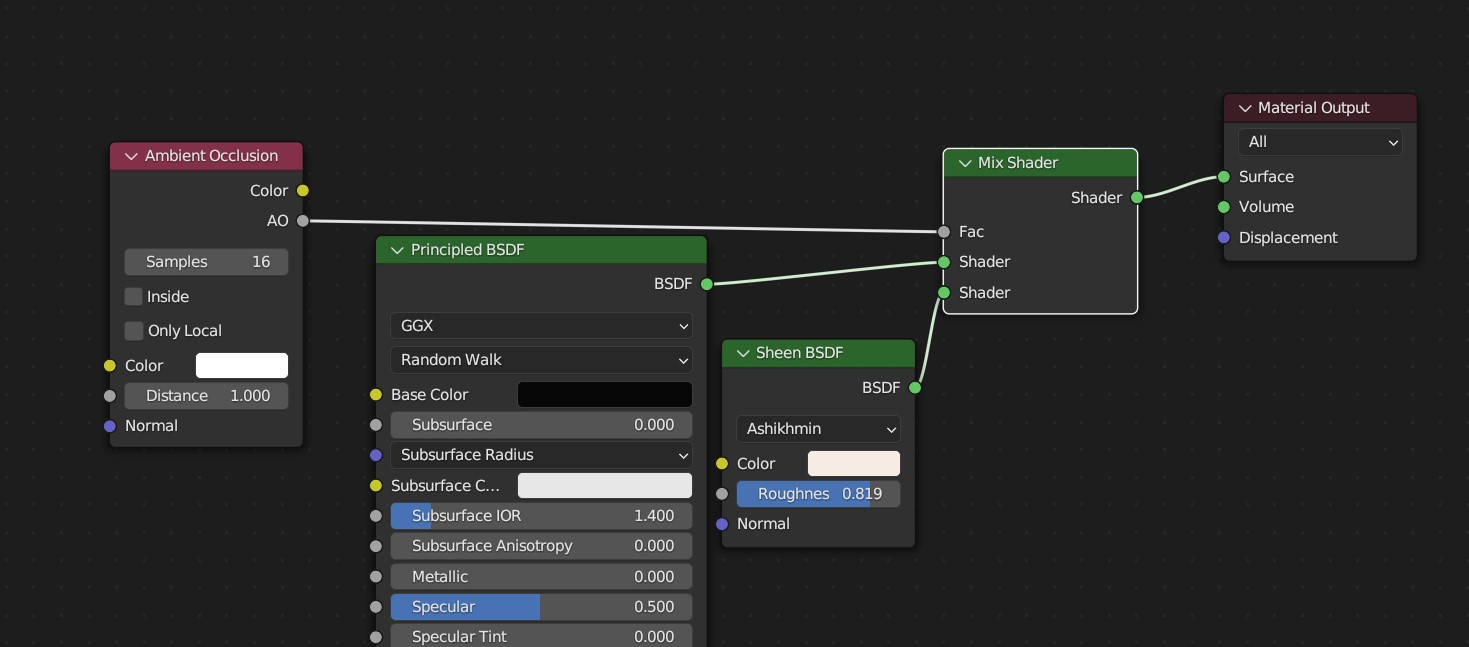
Task: Click the Ambient Occlusion Normal input socket
Action: 110,426
